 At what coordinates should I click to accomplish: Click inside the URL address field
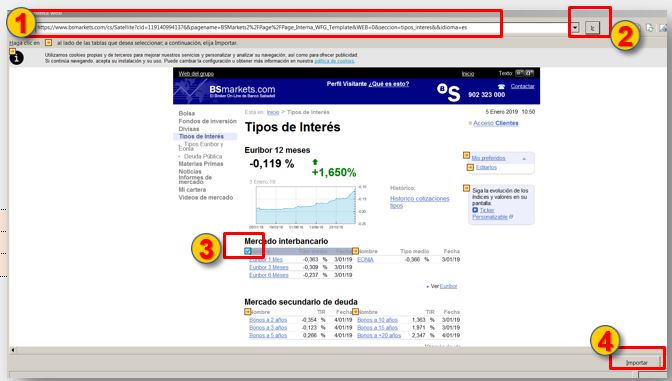point(300,28)
